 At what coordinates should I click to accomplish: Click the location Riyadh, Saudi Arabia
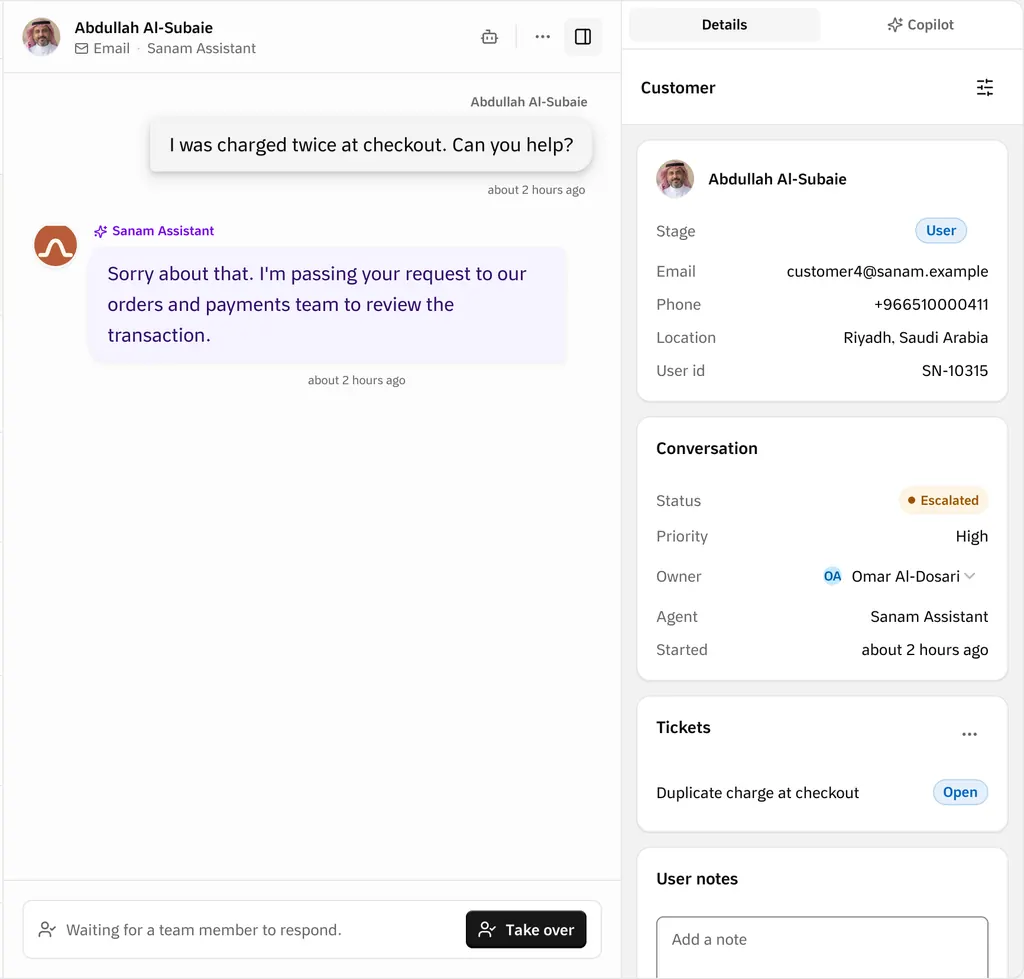(916, 338)
